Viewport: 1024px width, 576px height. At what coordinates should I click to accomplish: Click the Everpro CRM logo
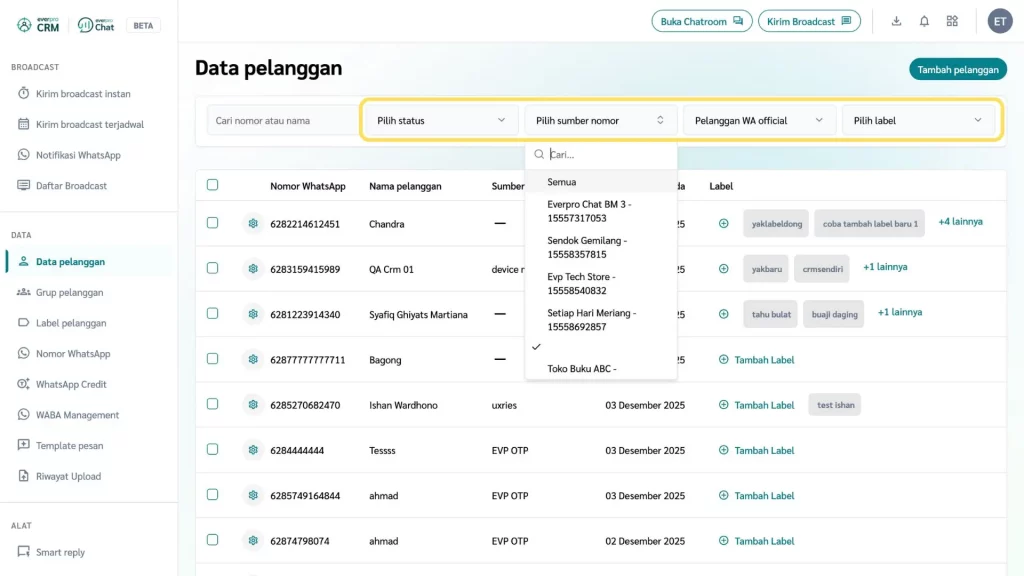[39, 25]
